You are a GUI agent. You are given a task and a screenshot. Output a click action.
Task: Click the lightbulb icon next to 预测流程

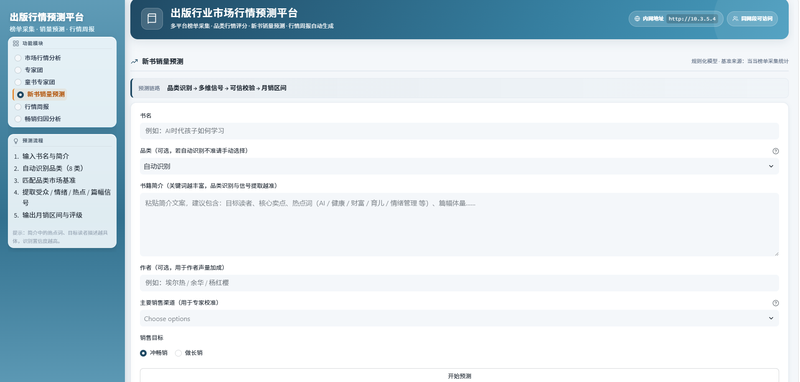16,140
